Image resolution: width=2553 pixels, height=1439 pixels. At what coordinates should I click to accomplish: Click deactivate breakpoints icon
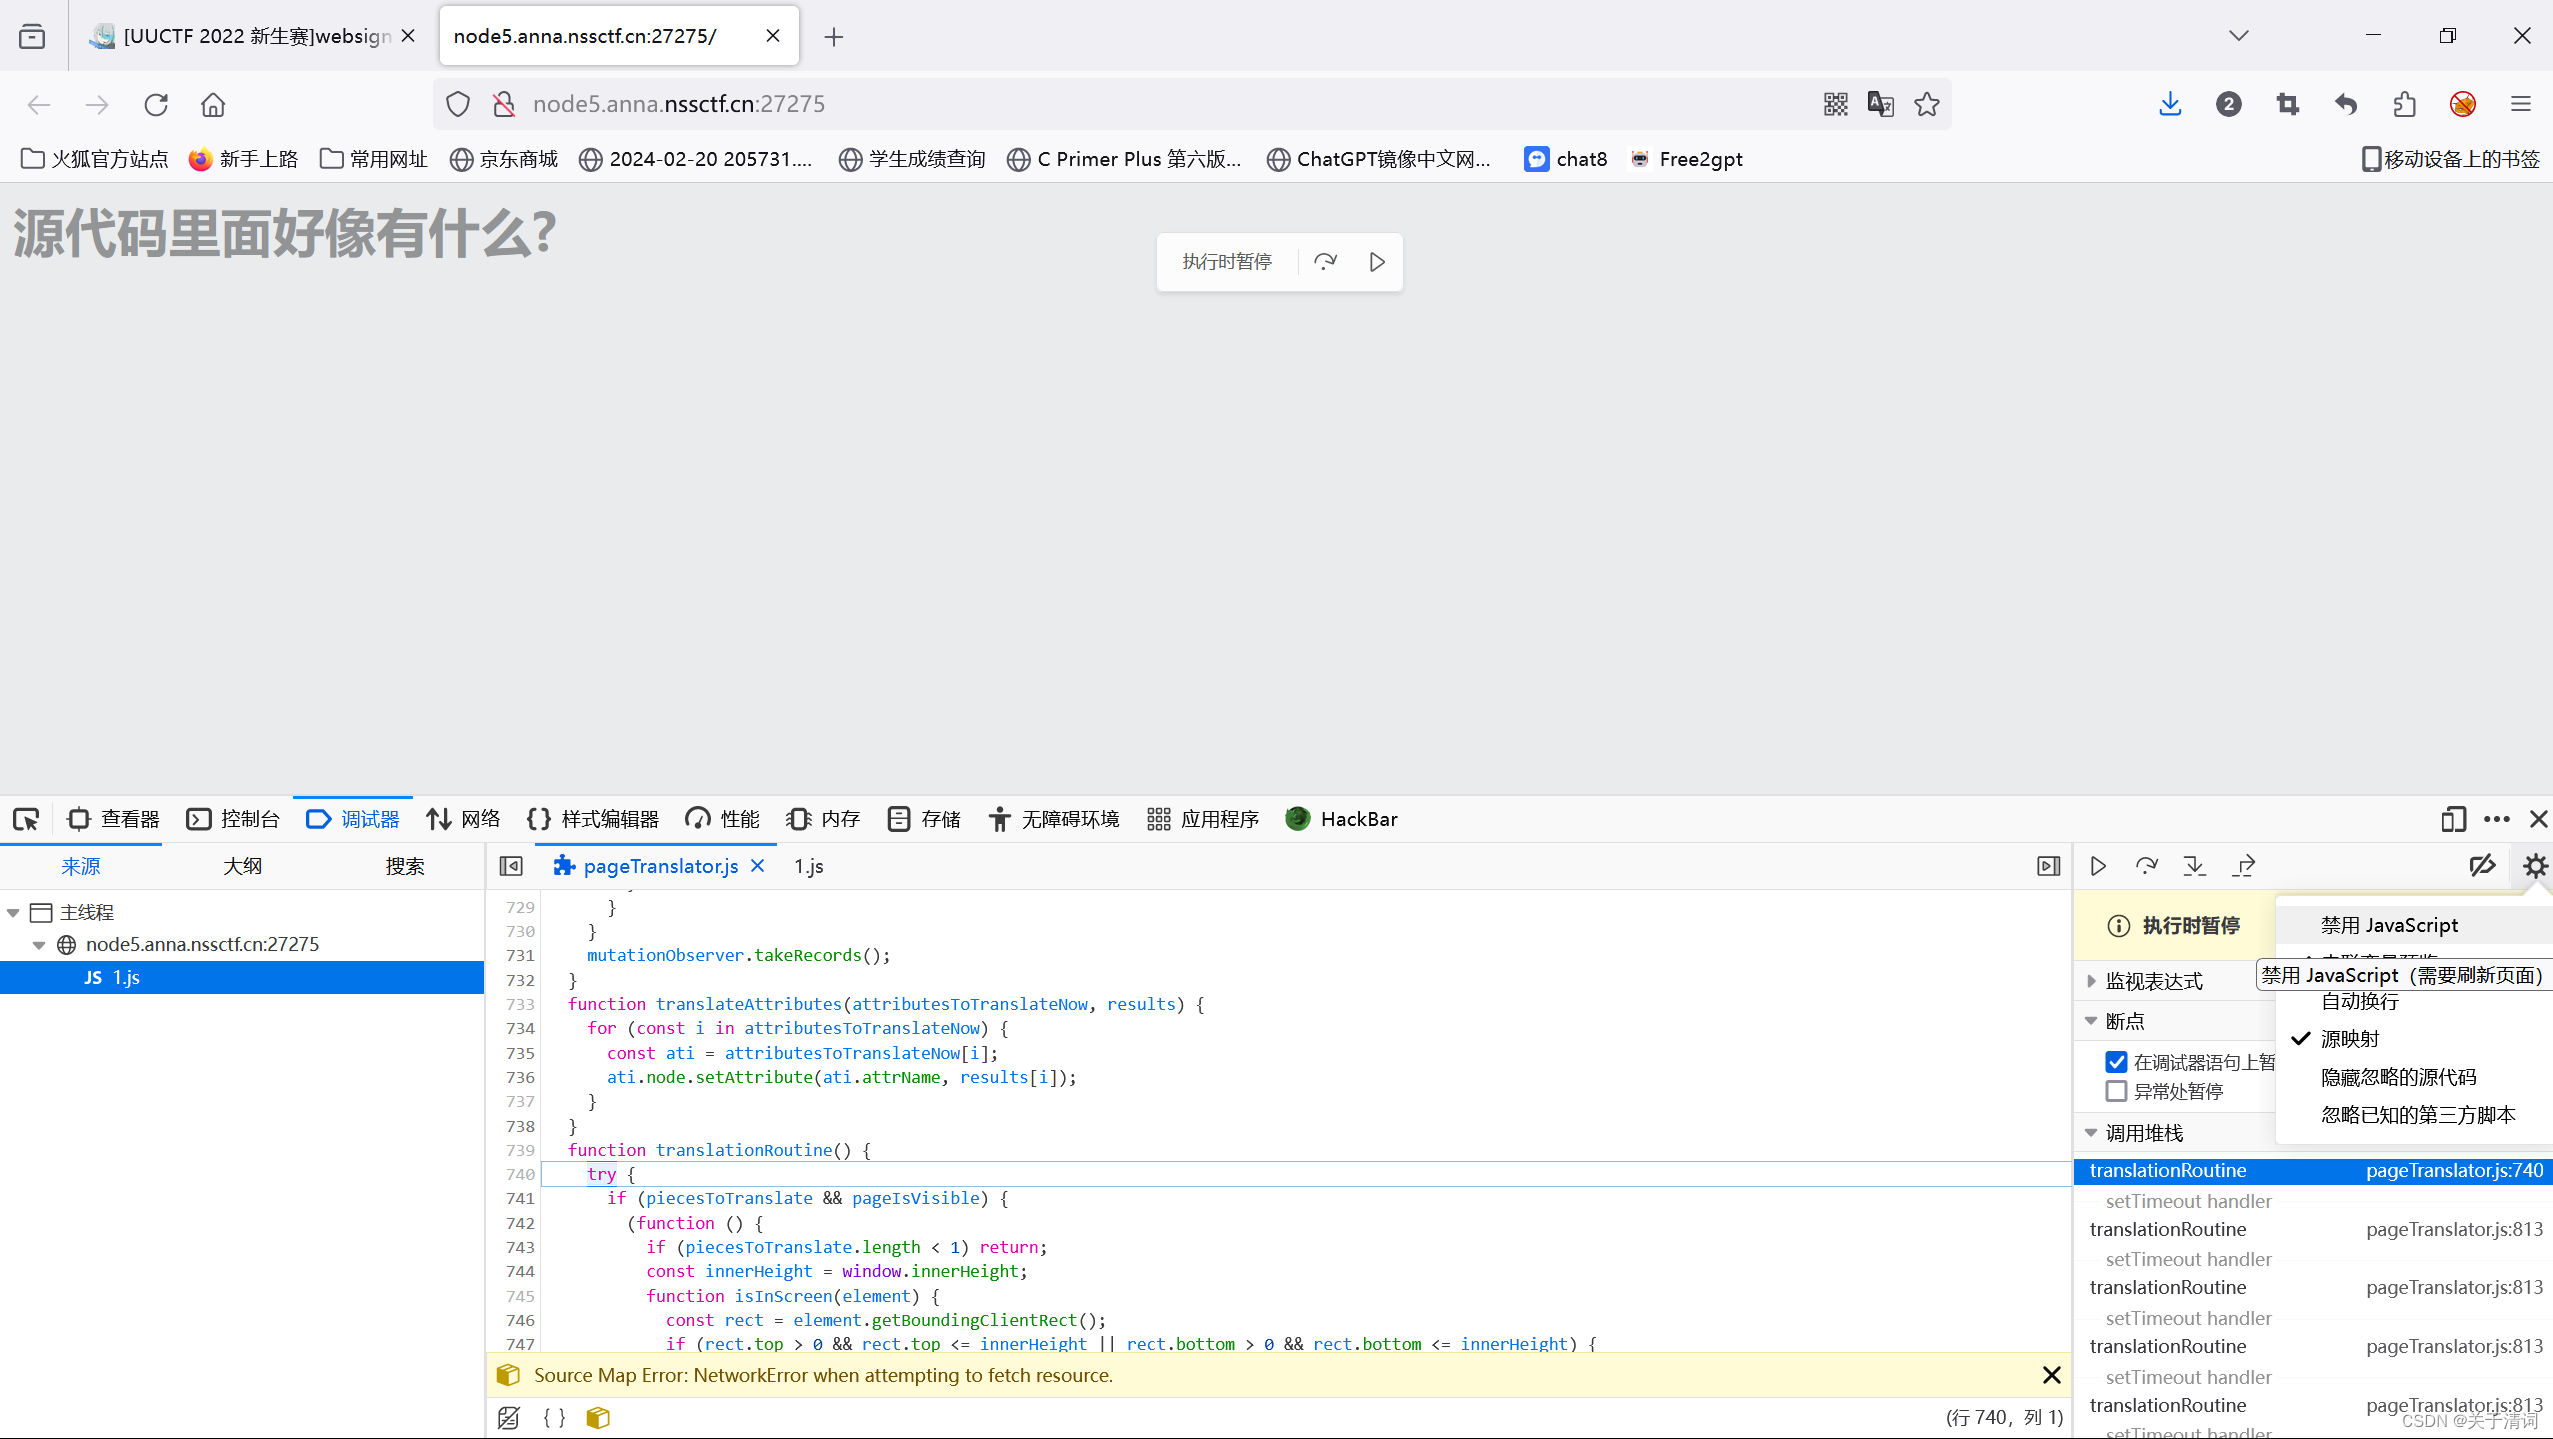coord(2482,866)
